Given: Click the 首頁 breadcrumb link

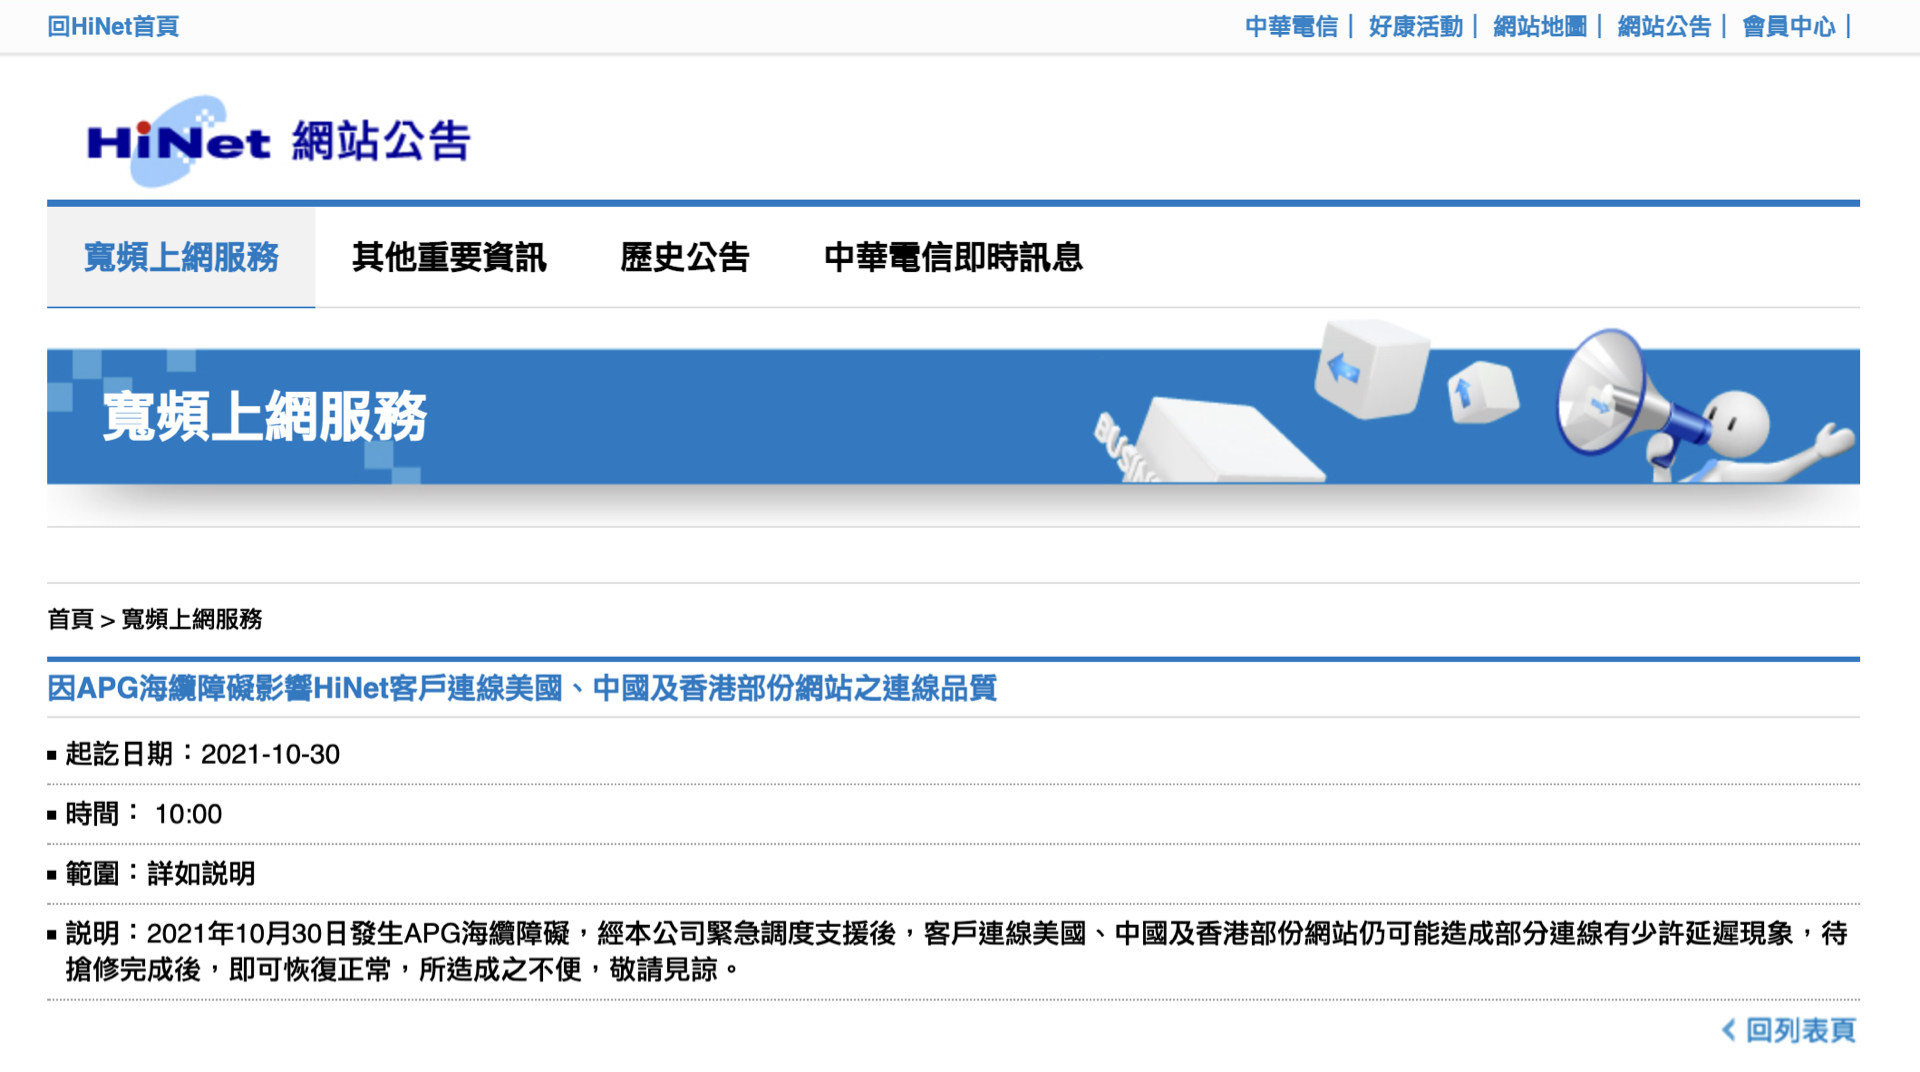Looking at the screenshot, I should pyautogui.click(x=70, y=619).
